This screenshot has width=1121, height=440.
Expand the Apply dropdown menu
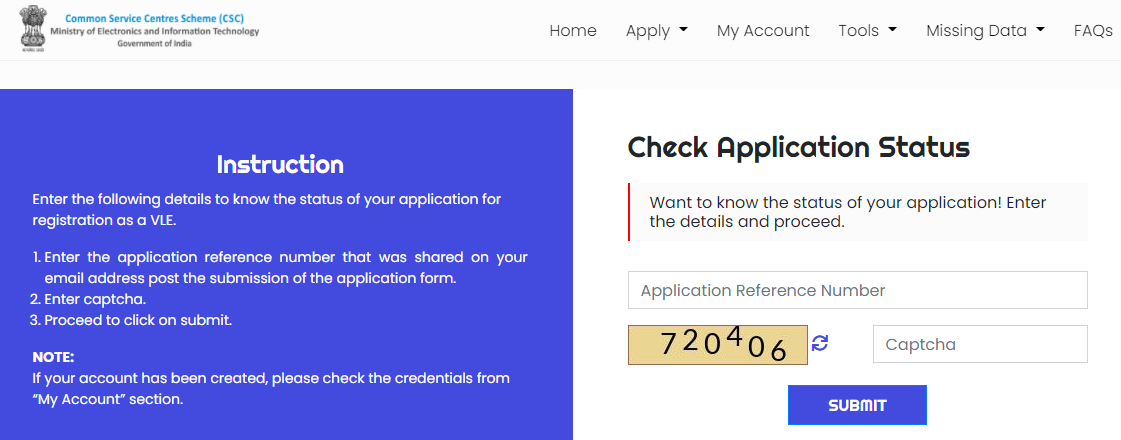656,30
